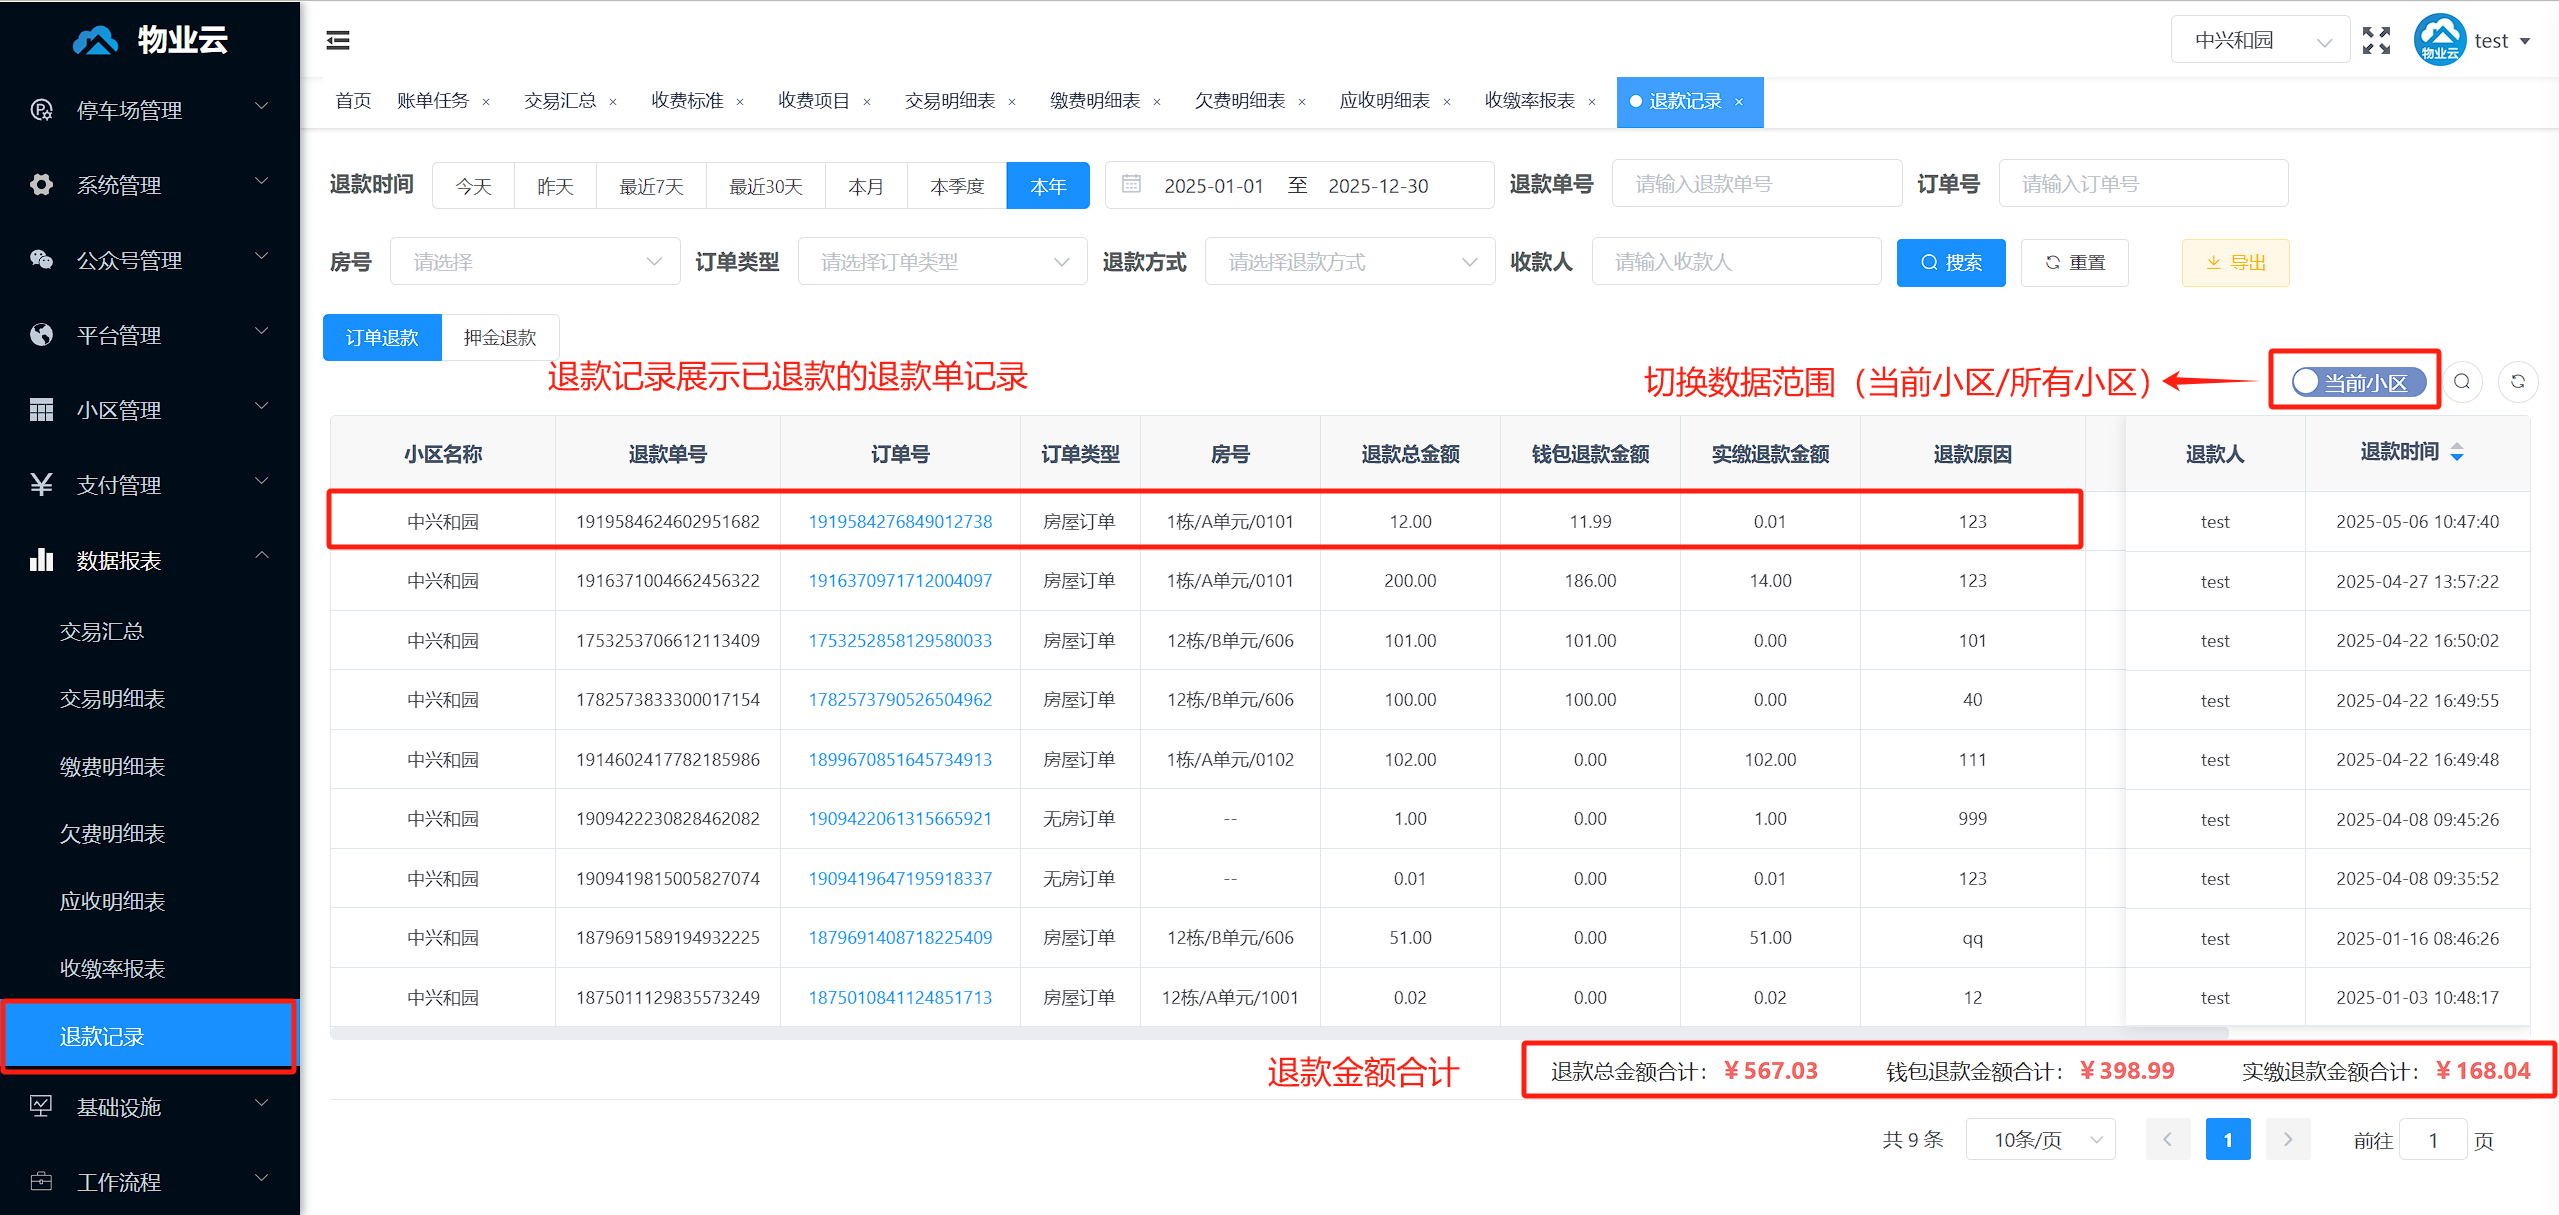Click the 搜索 button
The image size is (2559, 1215).
1951,262
